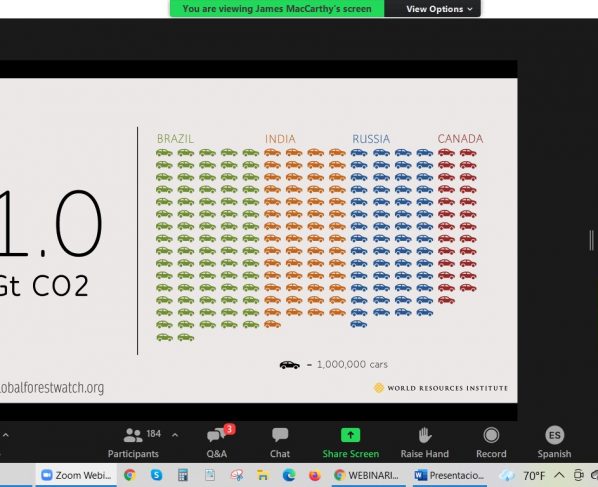Screen dimensions: 598x487
Task: Open Microsoft Edge from the taskbar
Action: coord(289,475)
